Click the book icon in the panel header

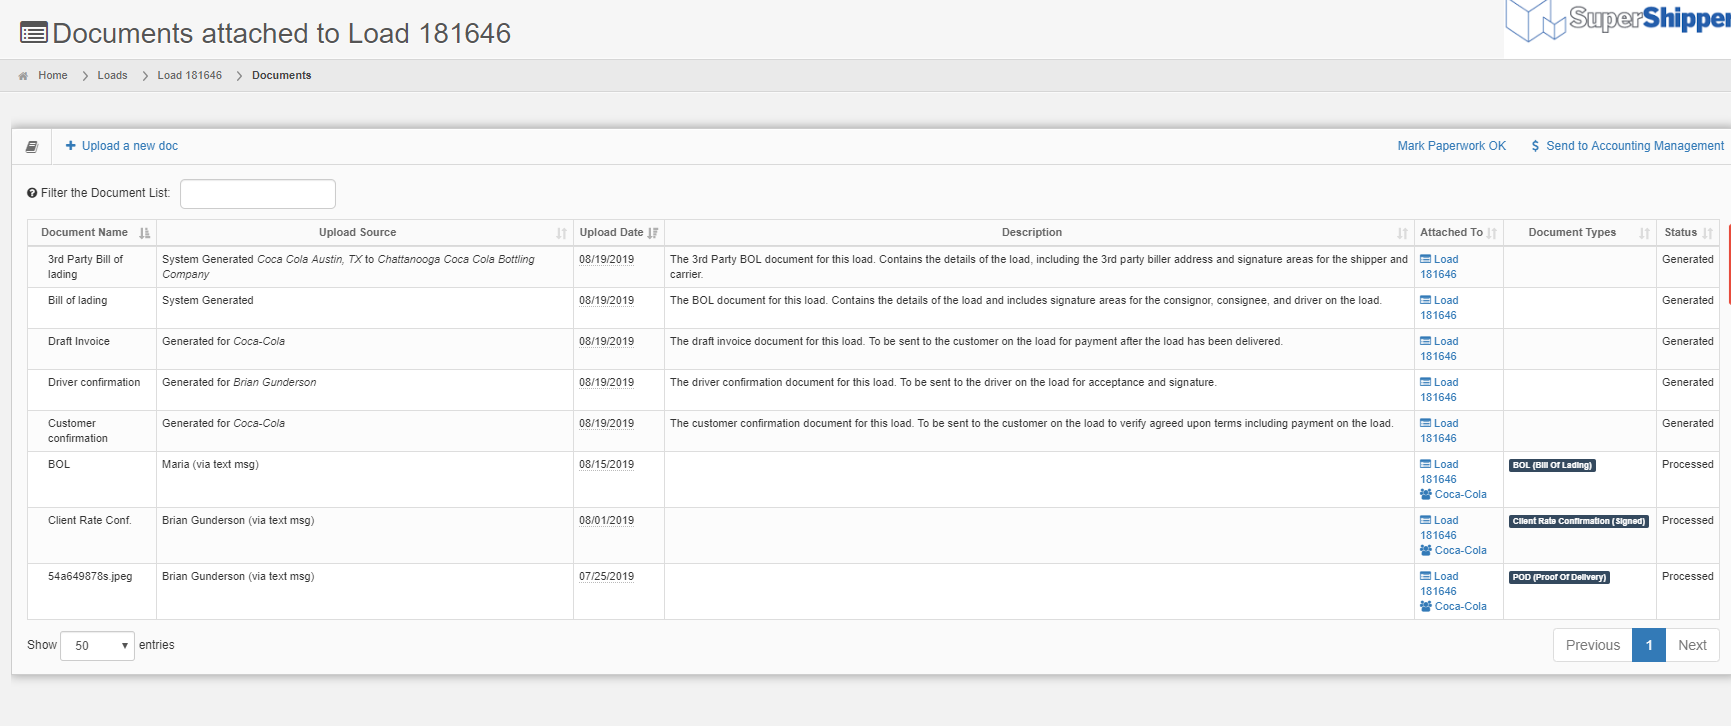(x=32, y=147)
